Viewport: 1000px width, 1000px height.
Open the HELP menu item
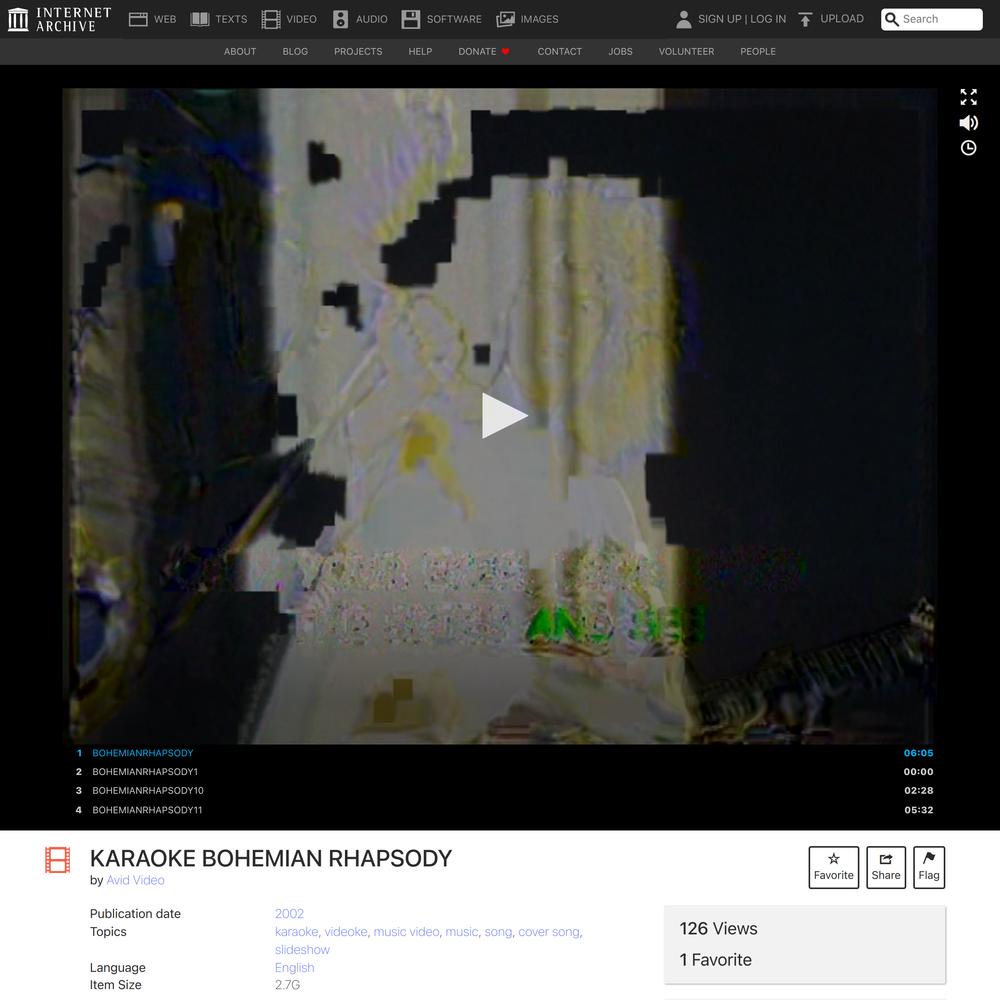point(420,52)
